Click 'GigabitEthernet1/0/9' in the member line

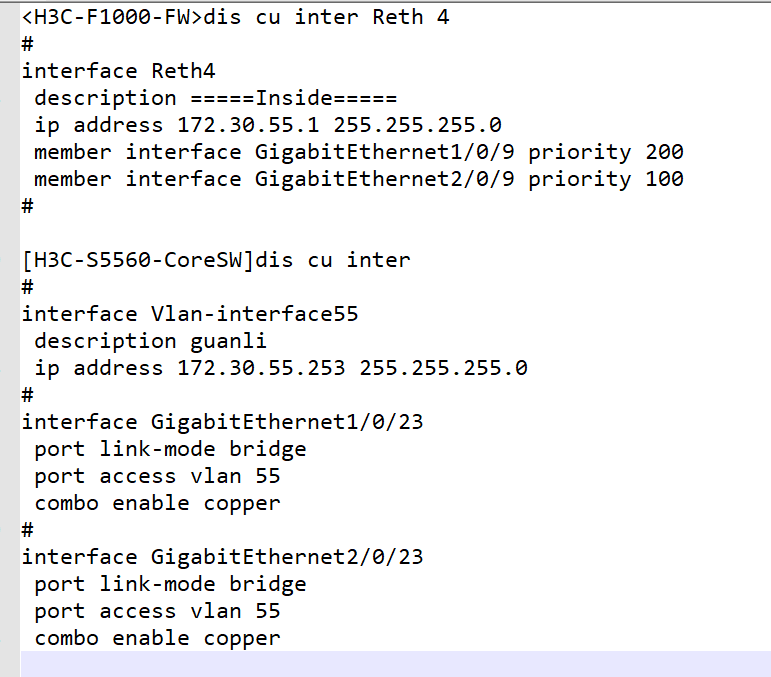386,152
